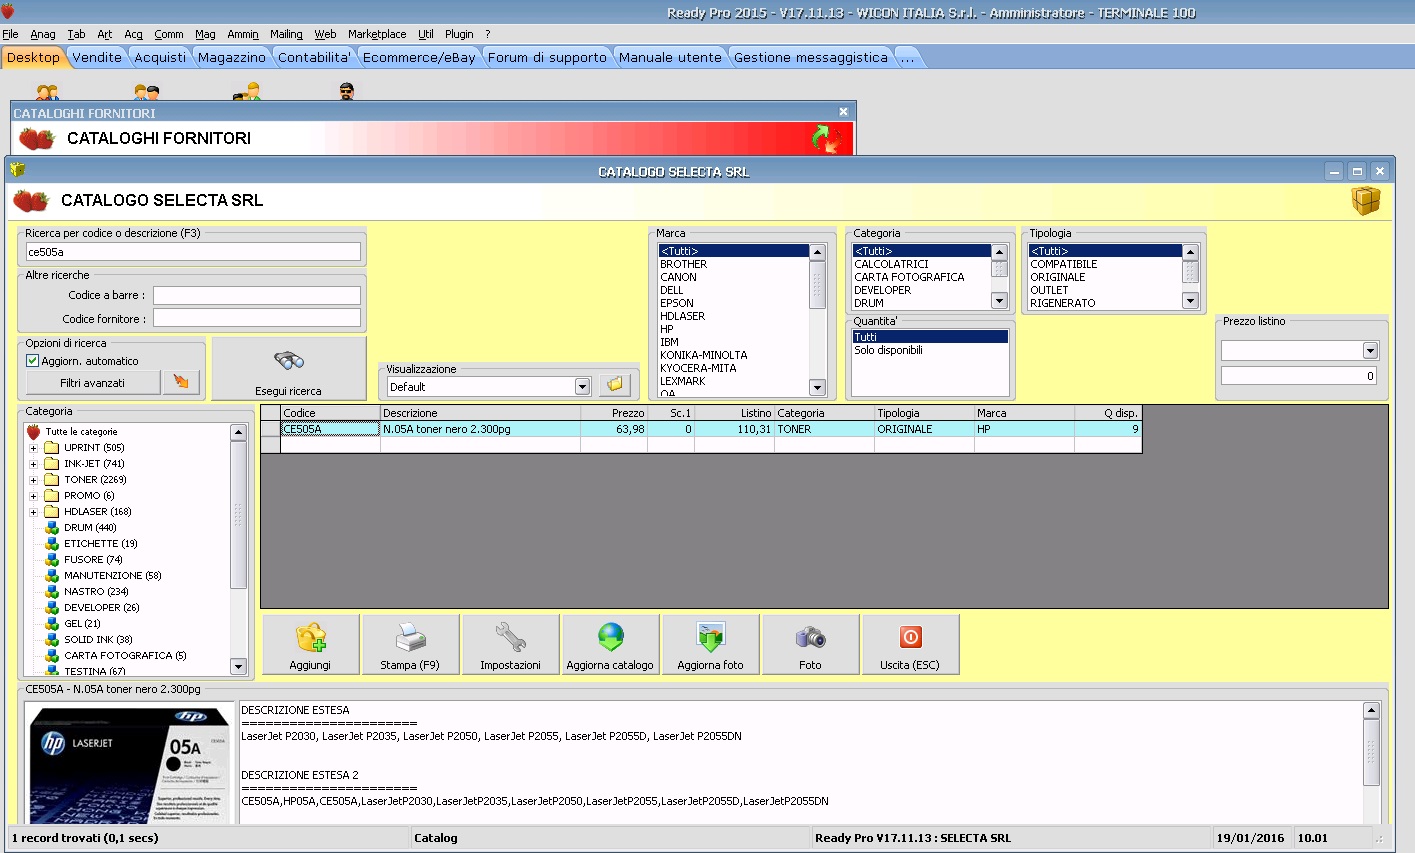Expand the INK-JET (741) tree node

pyautogui.click(x=33, y=464)
